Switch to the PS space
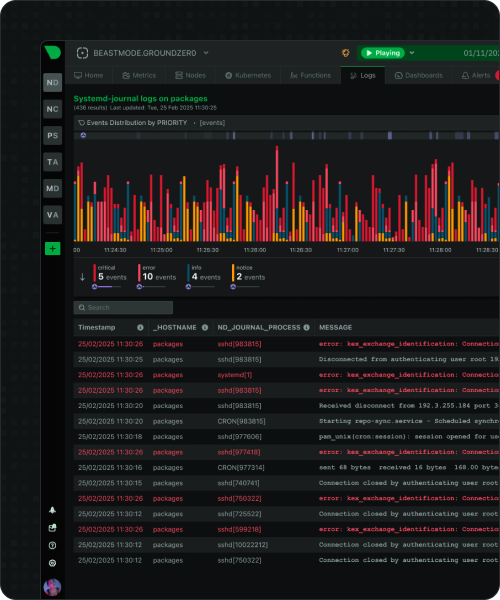 pos(52,135)
